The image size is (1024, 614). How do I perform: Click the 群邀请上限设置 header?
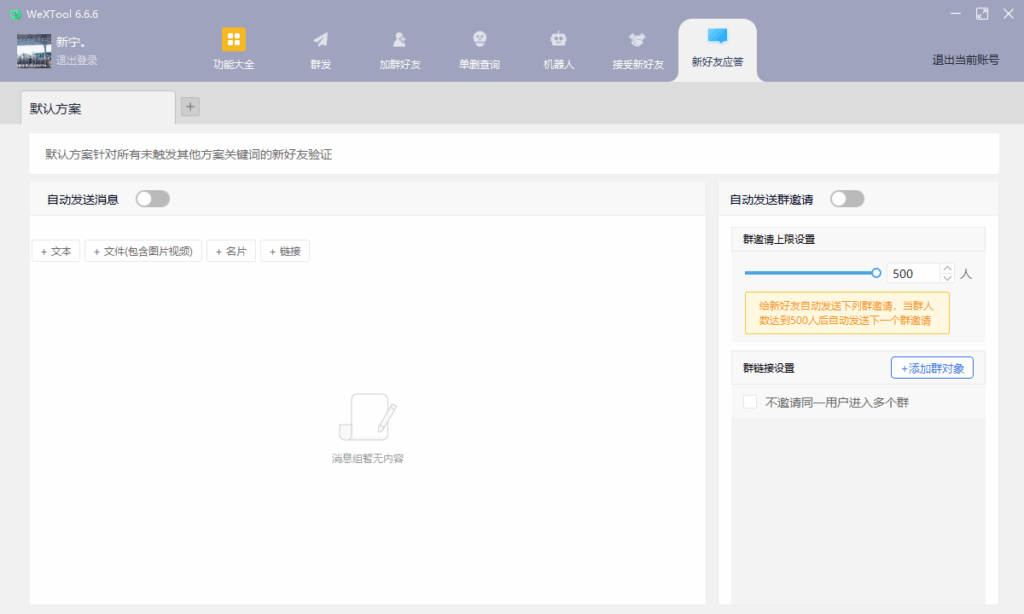point(858,239)
